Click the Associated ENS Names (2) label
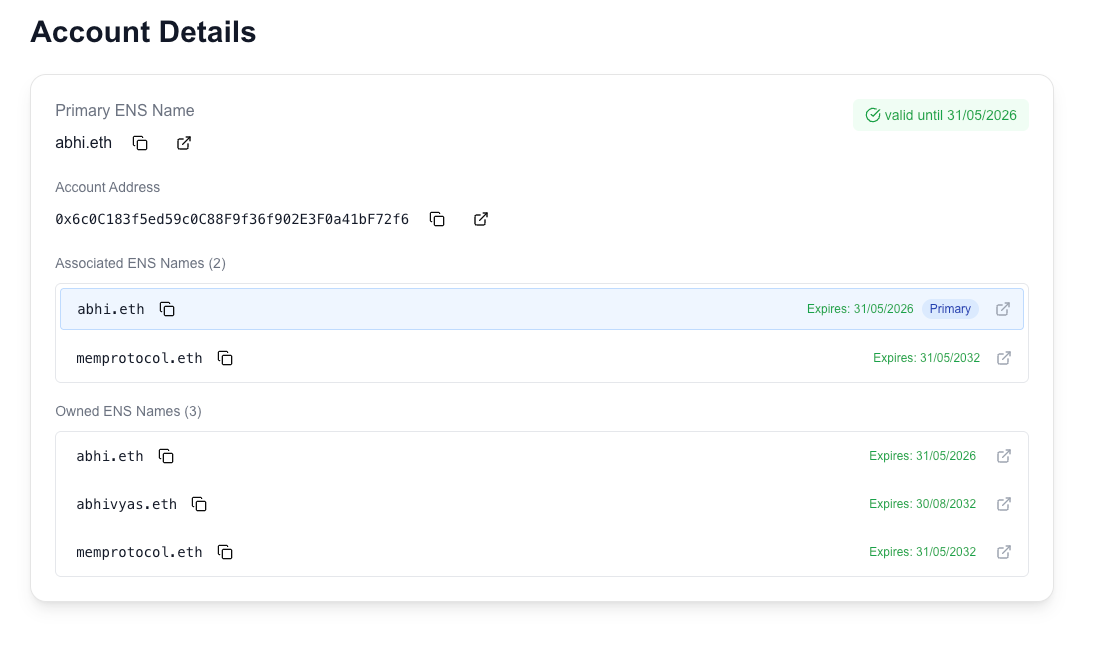Screen dimensions: 1107x647 tap(140, 263)
